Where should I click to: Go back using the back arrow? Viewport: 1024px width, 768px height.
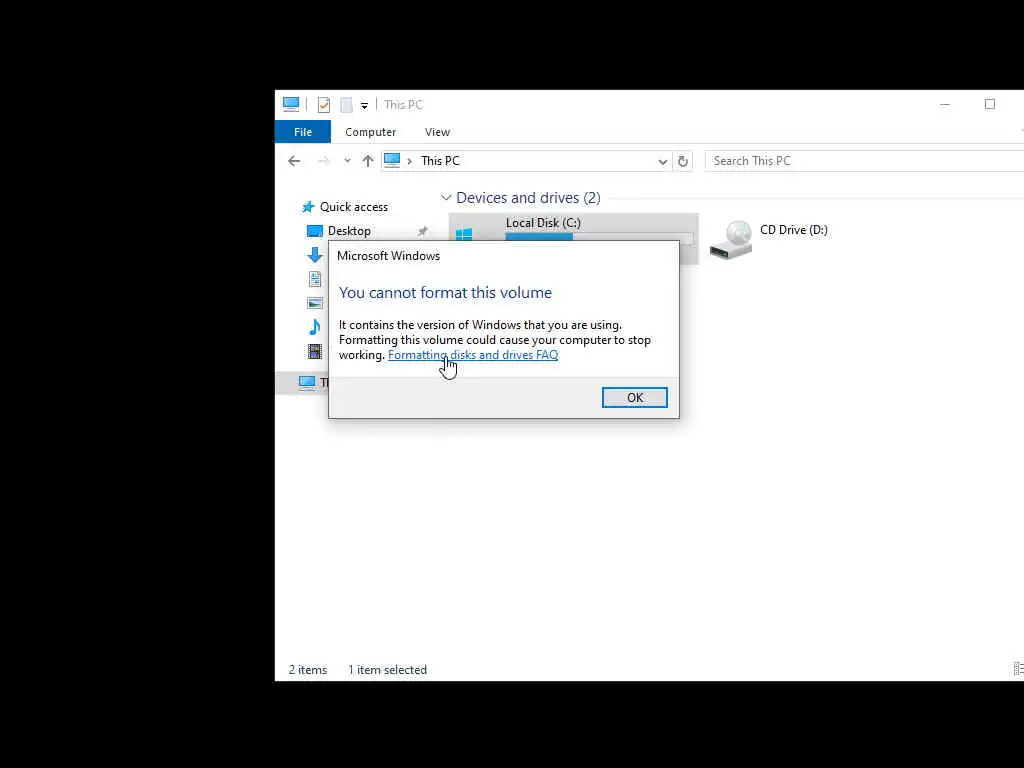click(294, 161)
